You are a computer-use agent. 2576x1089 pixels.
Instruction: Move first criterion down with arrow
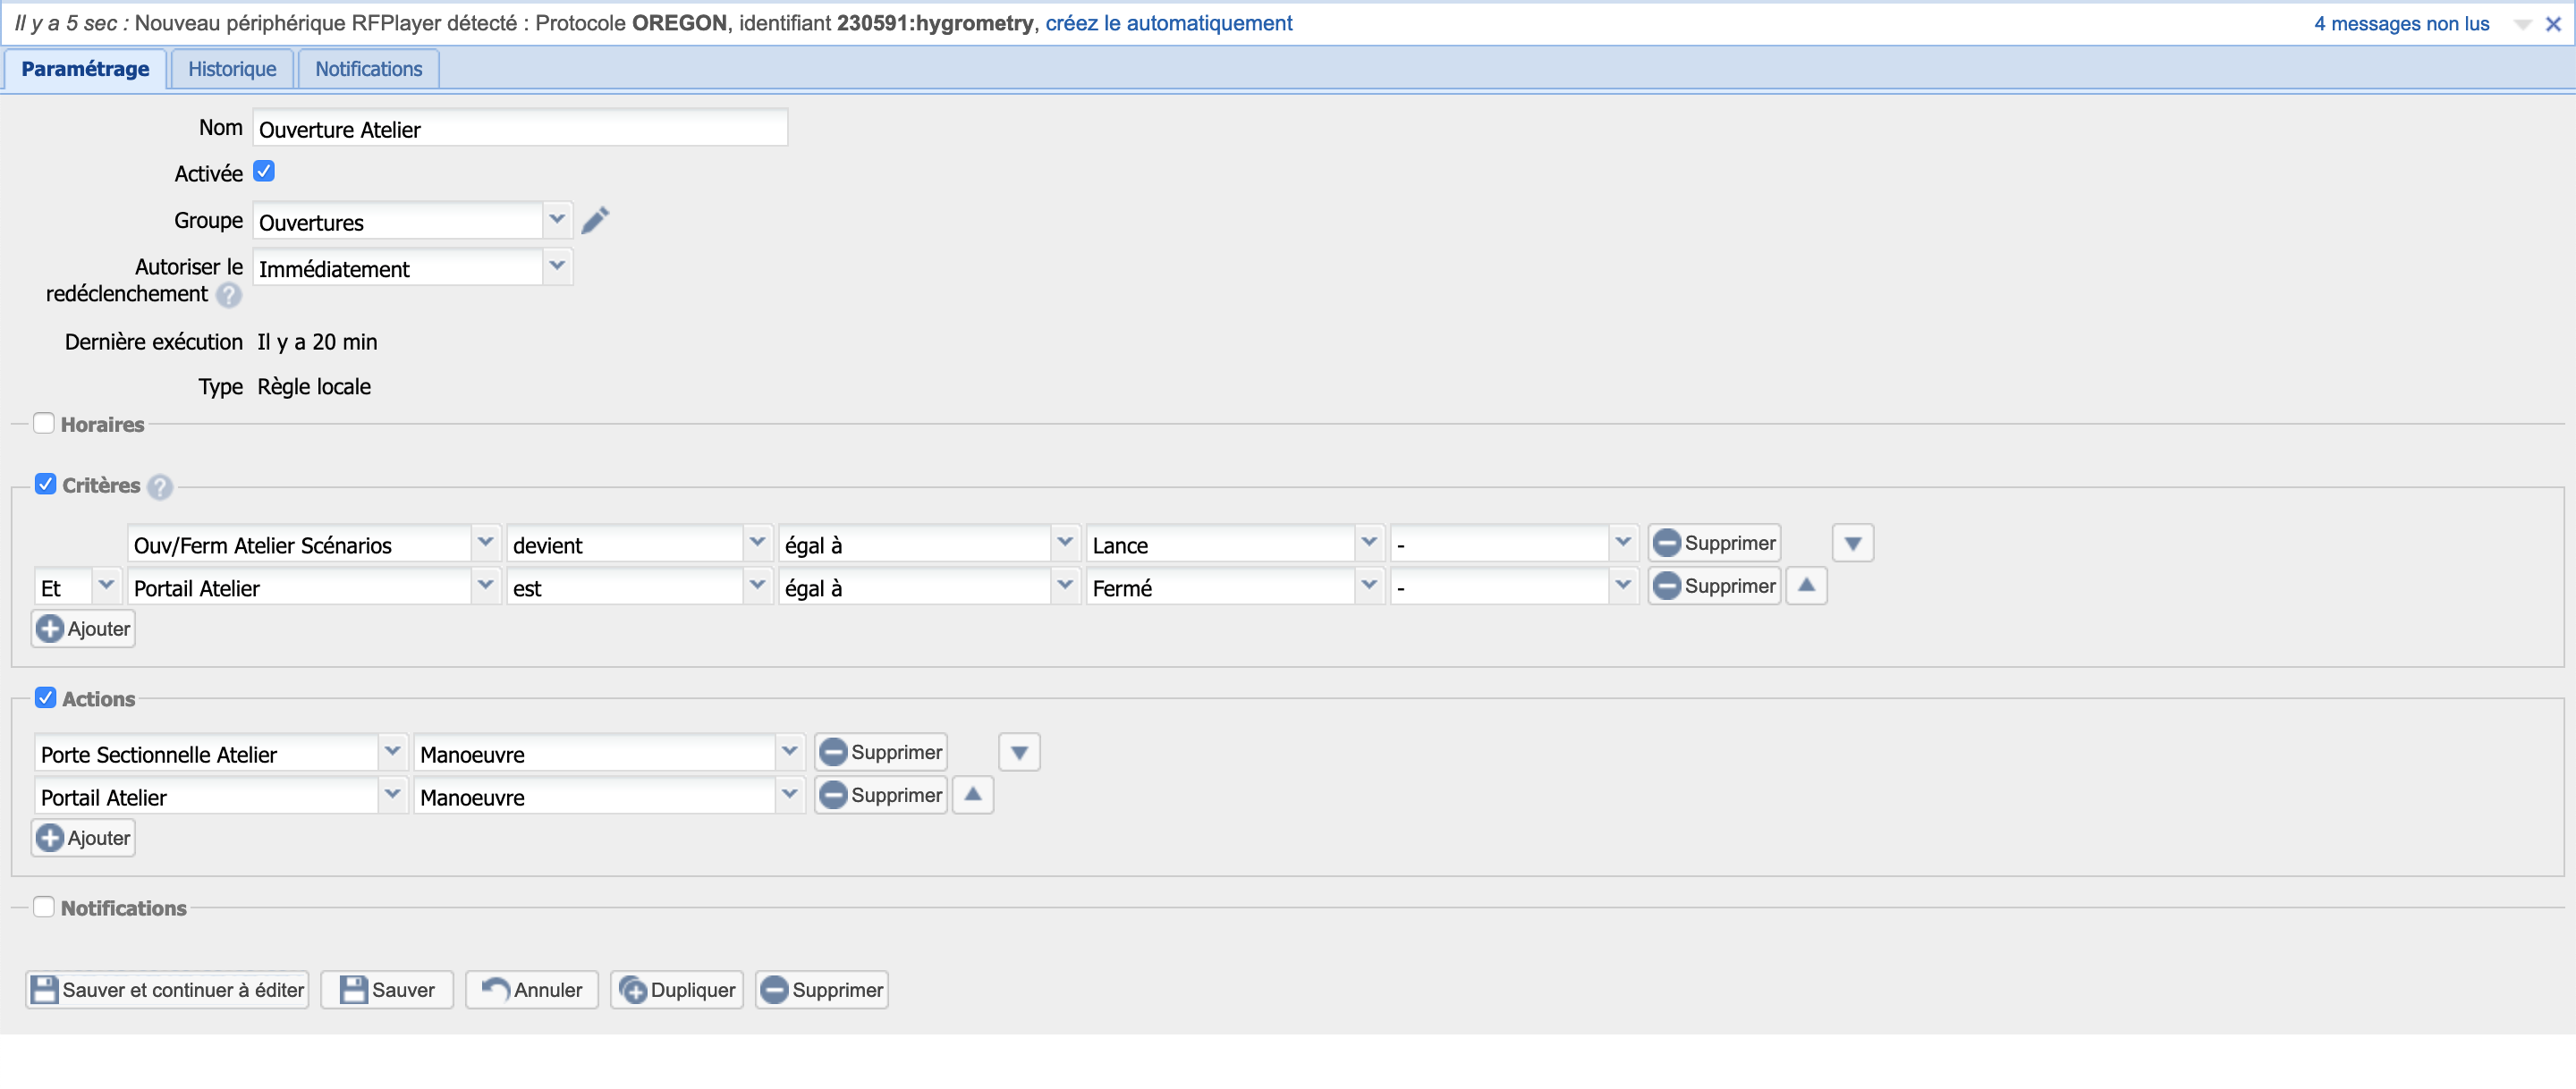[x=1852, y=543]
